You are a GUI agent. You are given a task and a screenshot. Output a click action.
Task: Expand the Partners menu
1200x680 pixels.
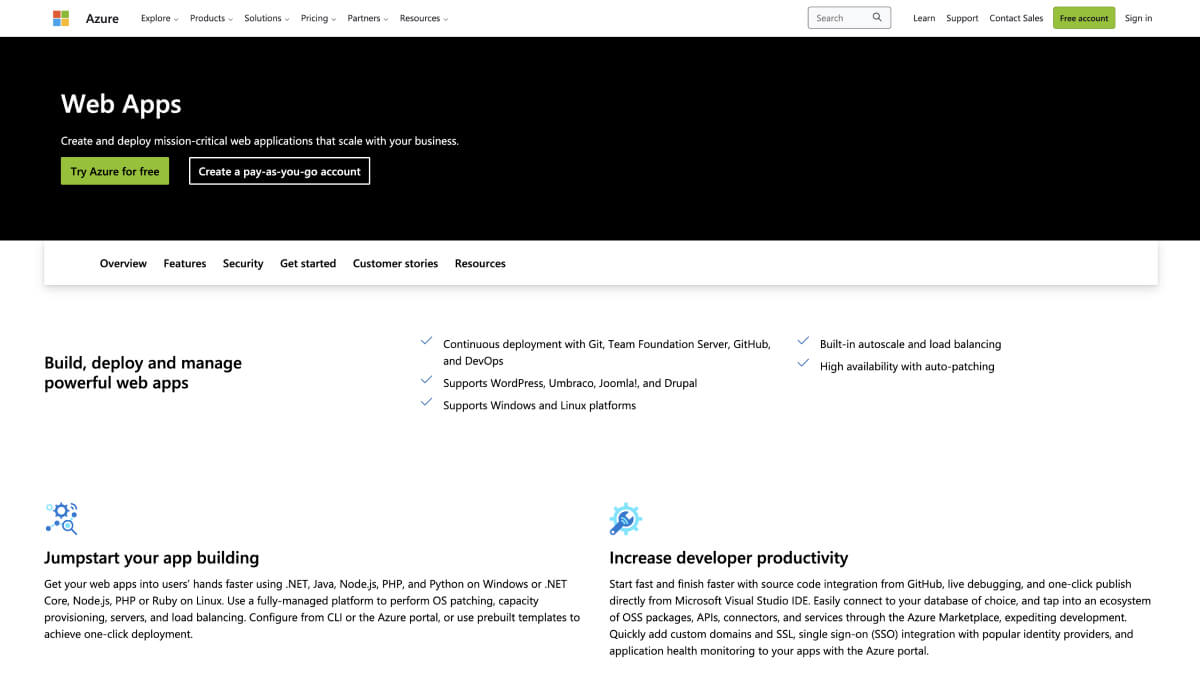368,18
